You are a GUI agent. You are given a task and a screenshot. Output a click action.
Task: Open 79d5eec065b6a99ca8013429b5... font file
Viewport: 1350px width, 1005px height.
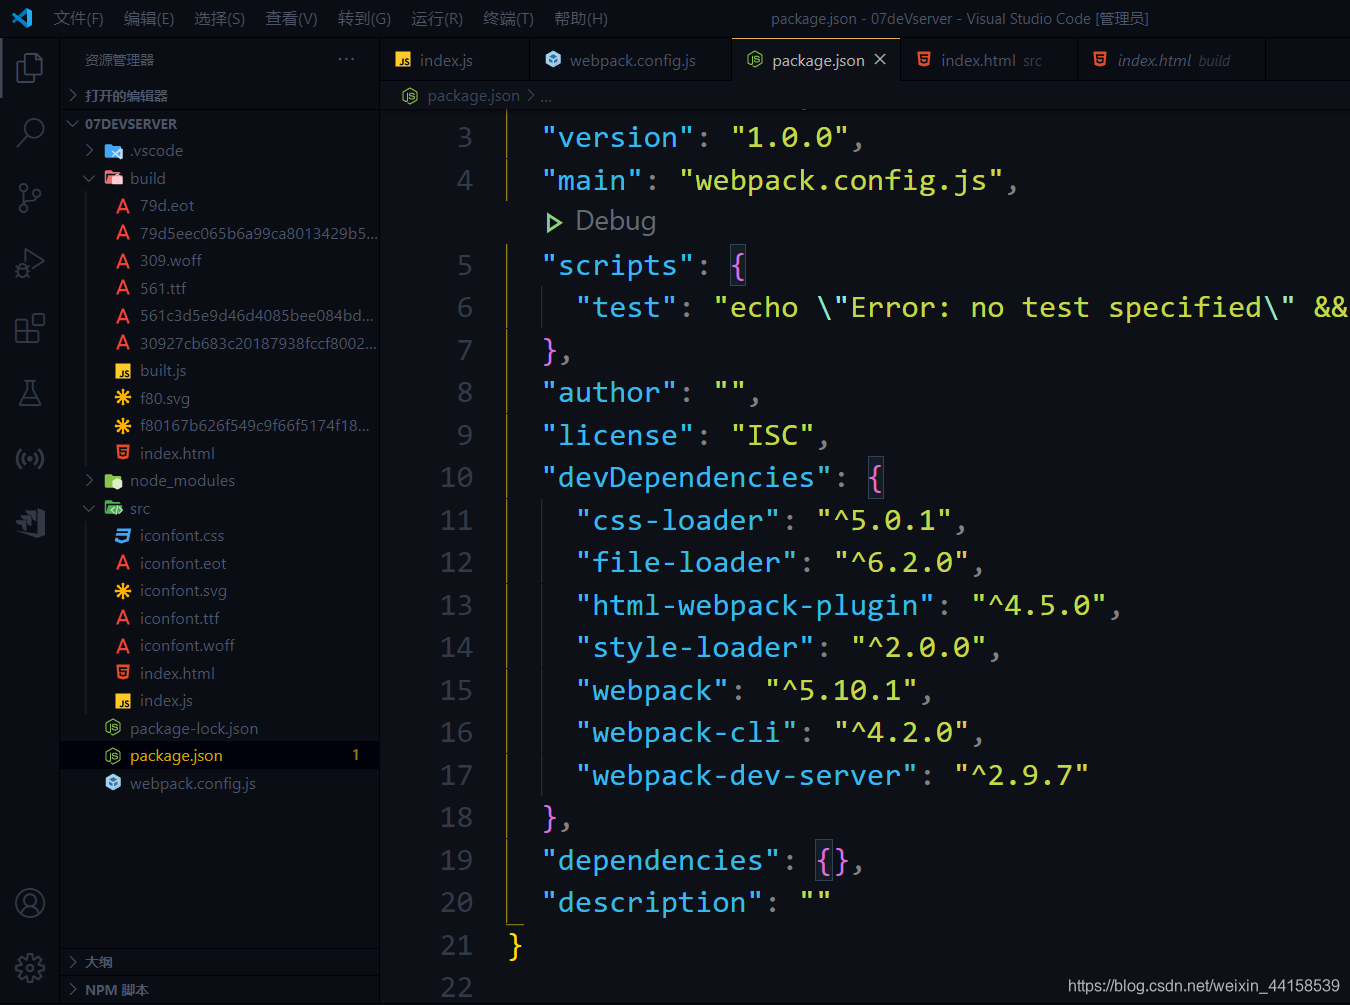220,233
